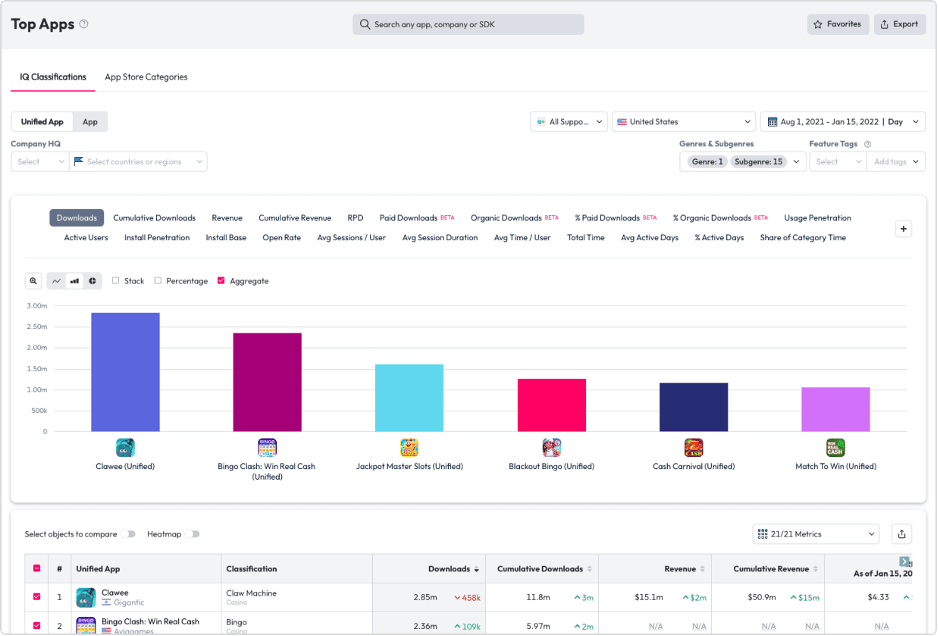The image size is (938, 636).
Task: Enable the Percentage checkbox
Action: coord(158,280)
